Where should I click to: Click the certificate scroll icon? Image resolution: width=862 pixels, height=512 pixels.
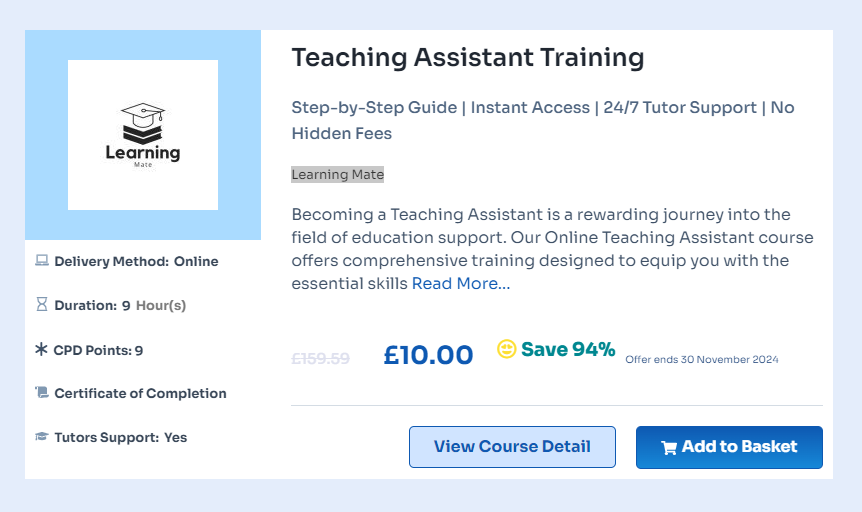[42, 393]
